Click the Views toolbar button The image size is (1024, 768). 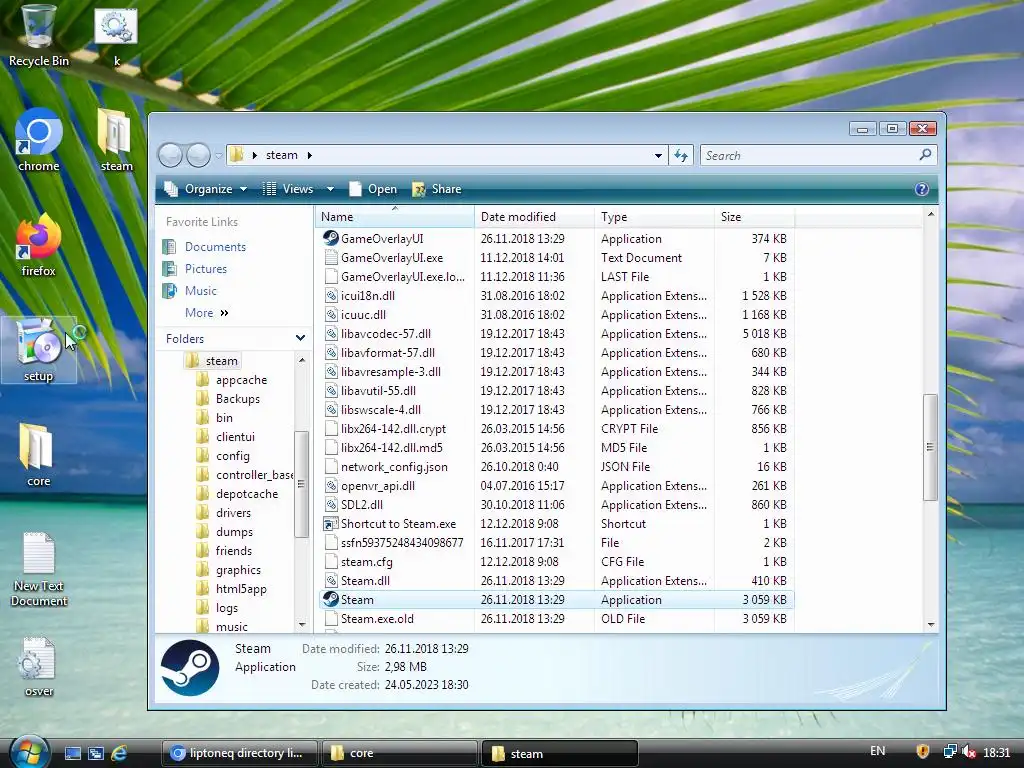[288, 189]
